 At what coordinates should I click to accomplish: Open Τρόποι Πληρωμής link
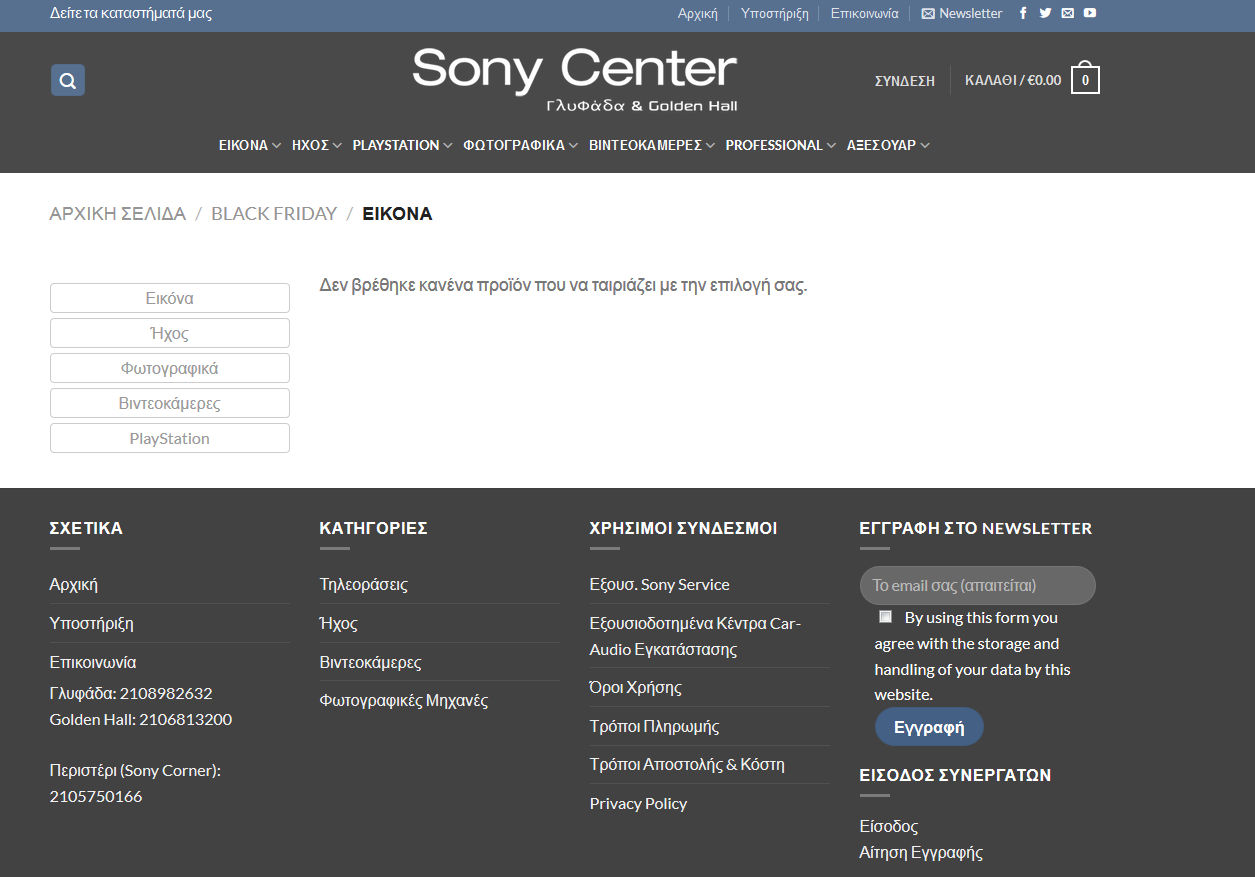655,726
